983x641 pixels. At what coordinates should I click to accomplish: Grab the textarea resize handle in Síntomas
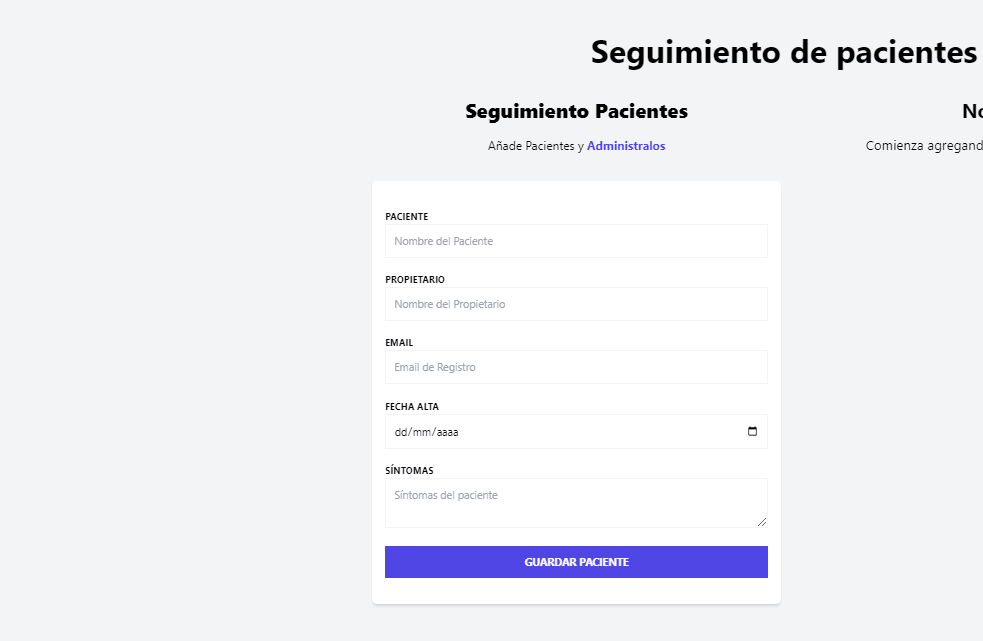pyautogui.click(x=762, y=522)
